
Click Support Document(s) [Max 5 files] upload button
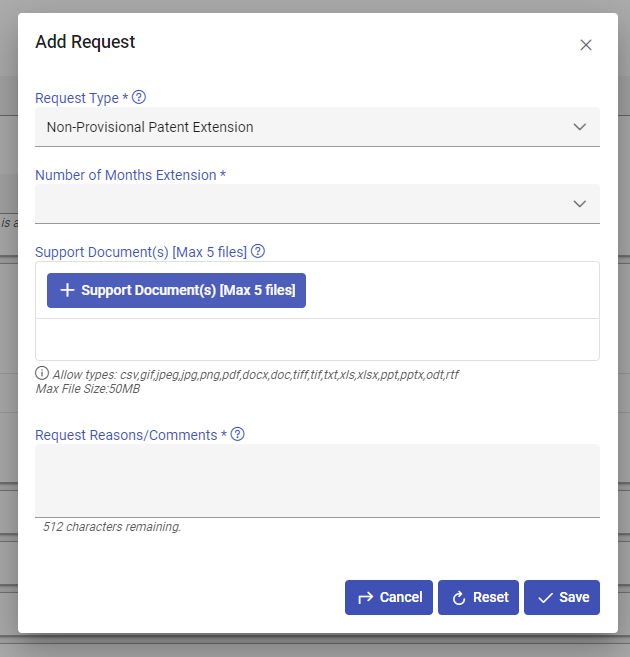[x=176, y=290]
